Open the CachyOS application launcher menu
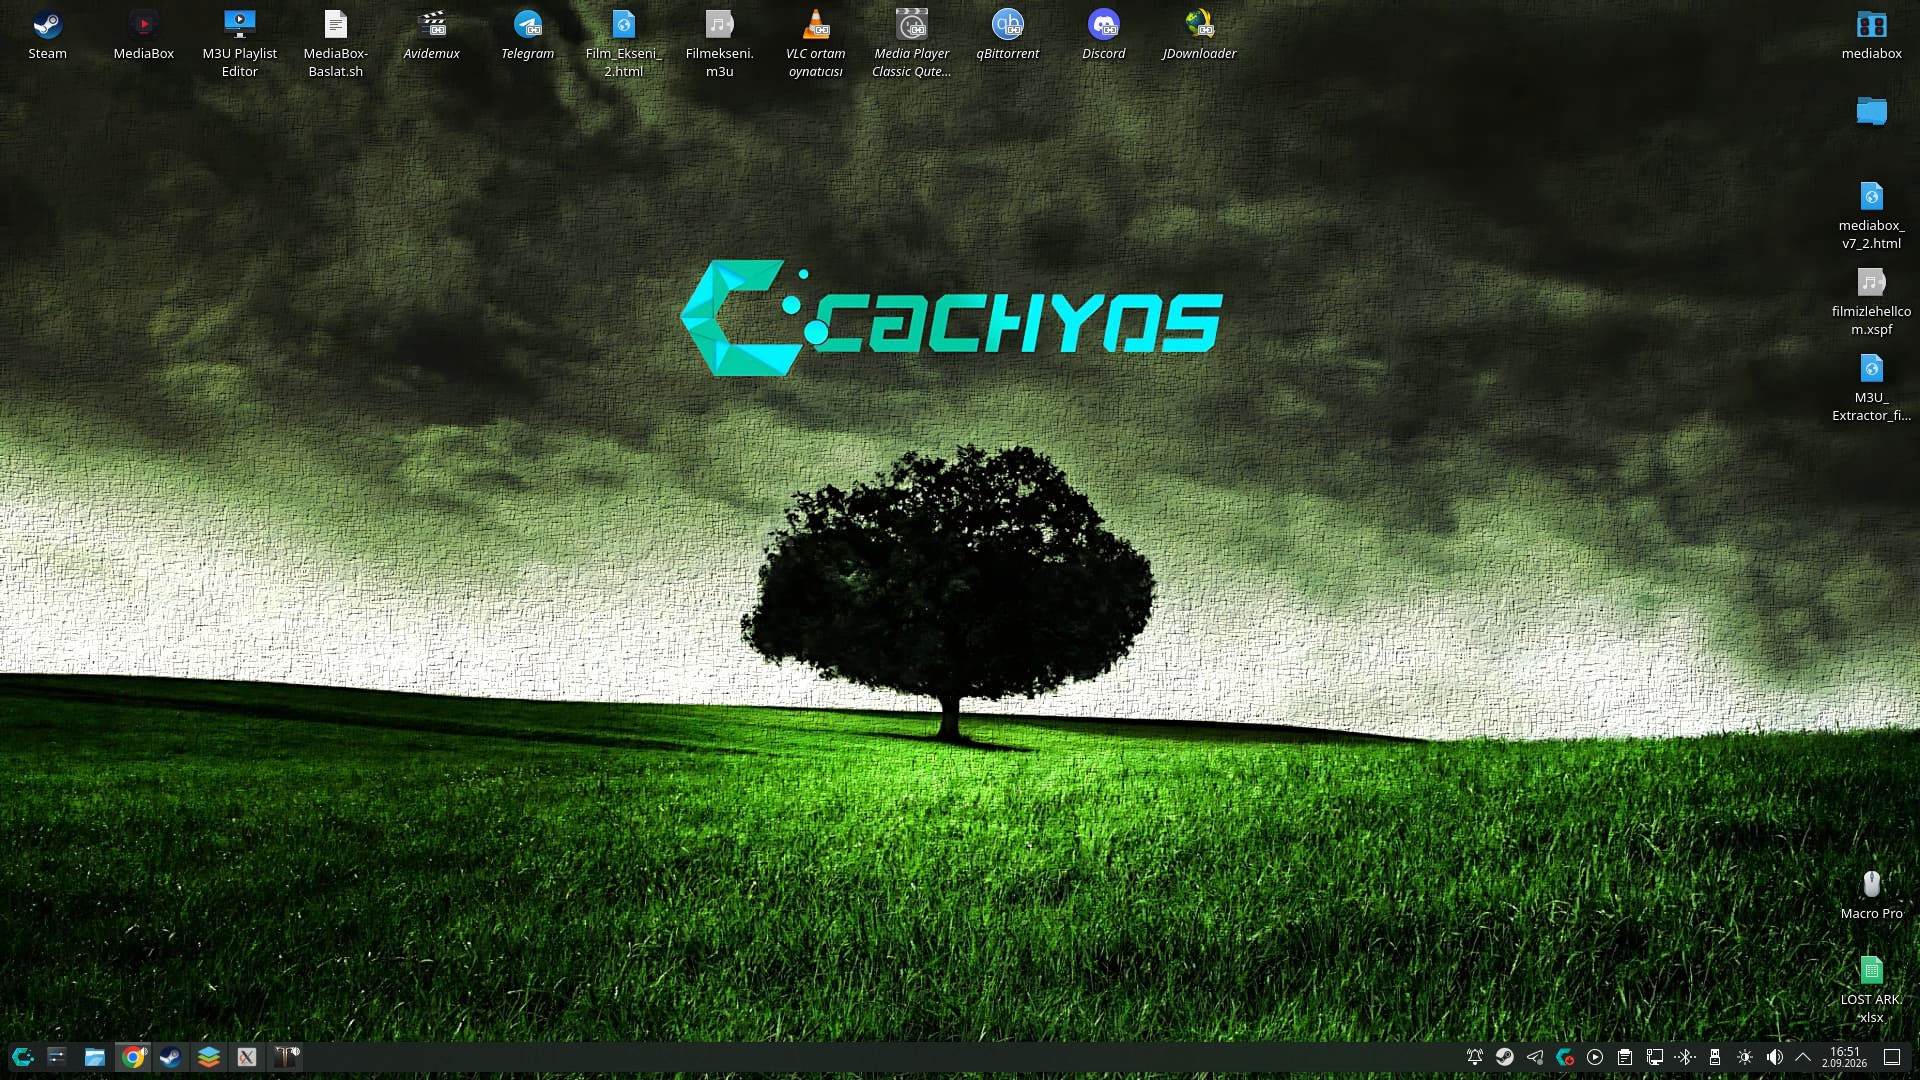The width and height of the screenshot is (1920, 1080). point(22,1057)
